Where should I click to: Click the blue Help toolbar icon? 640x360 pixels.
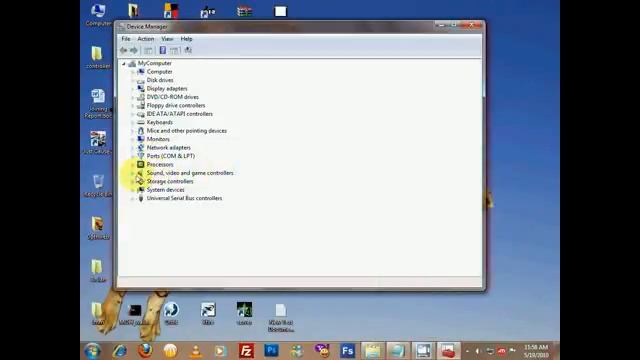(162, 50)
